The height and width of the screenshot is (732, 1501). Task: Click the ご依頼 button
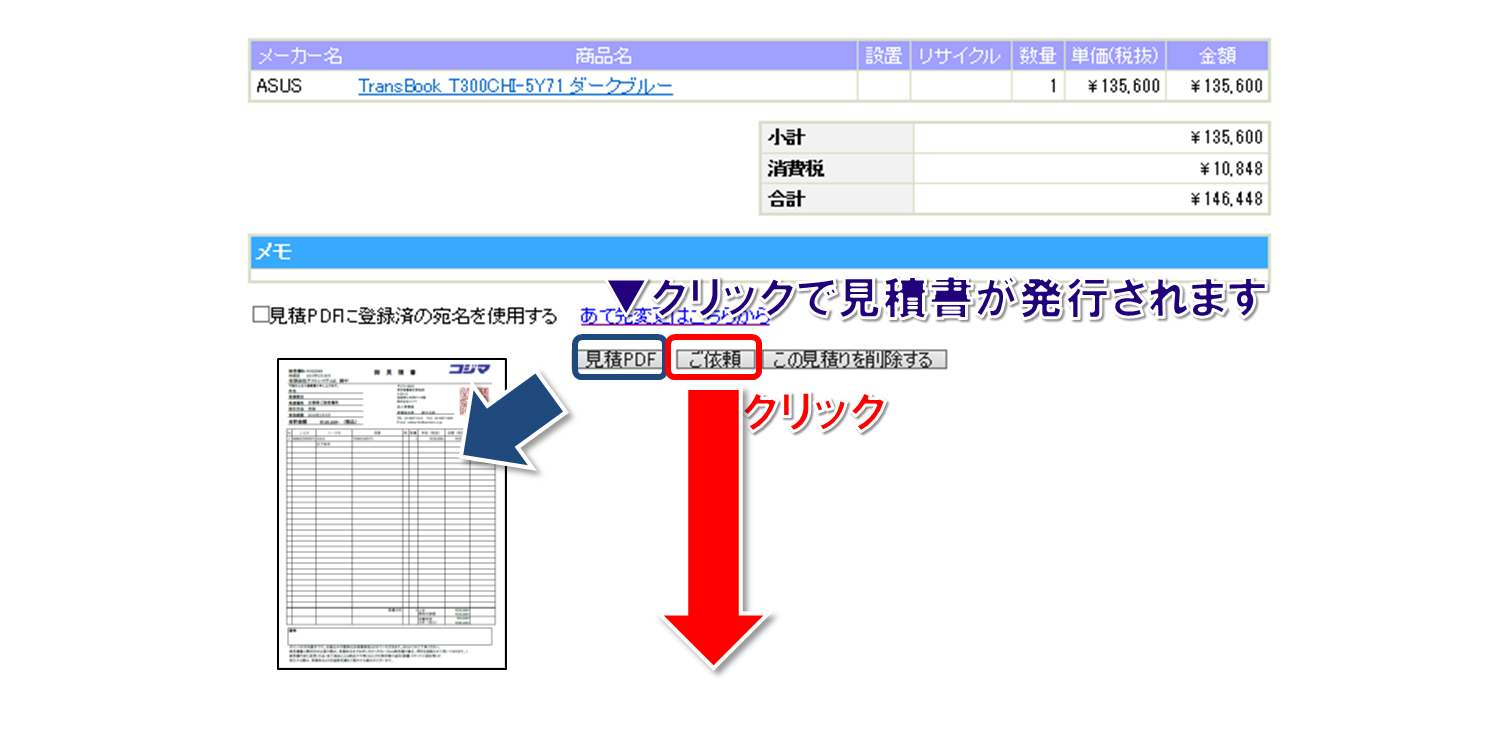[714, 359]
